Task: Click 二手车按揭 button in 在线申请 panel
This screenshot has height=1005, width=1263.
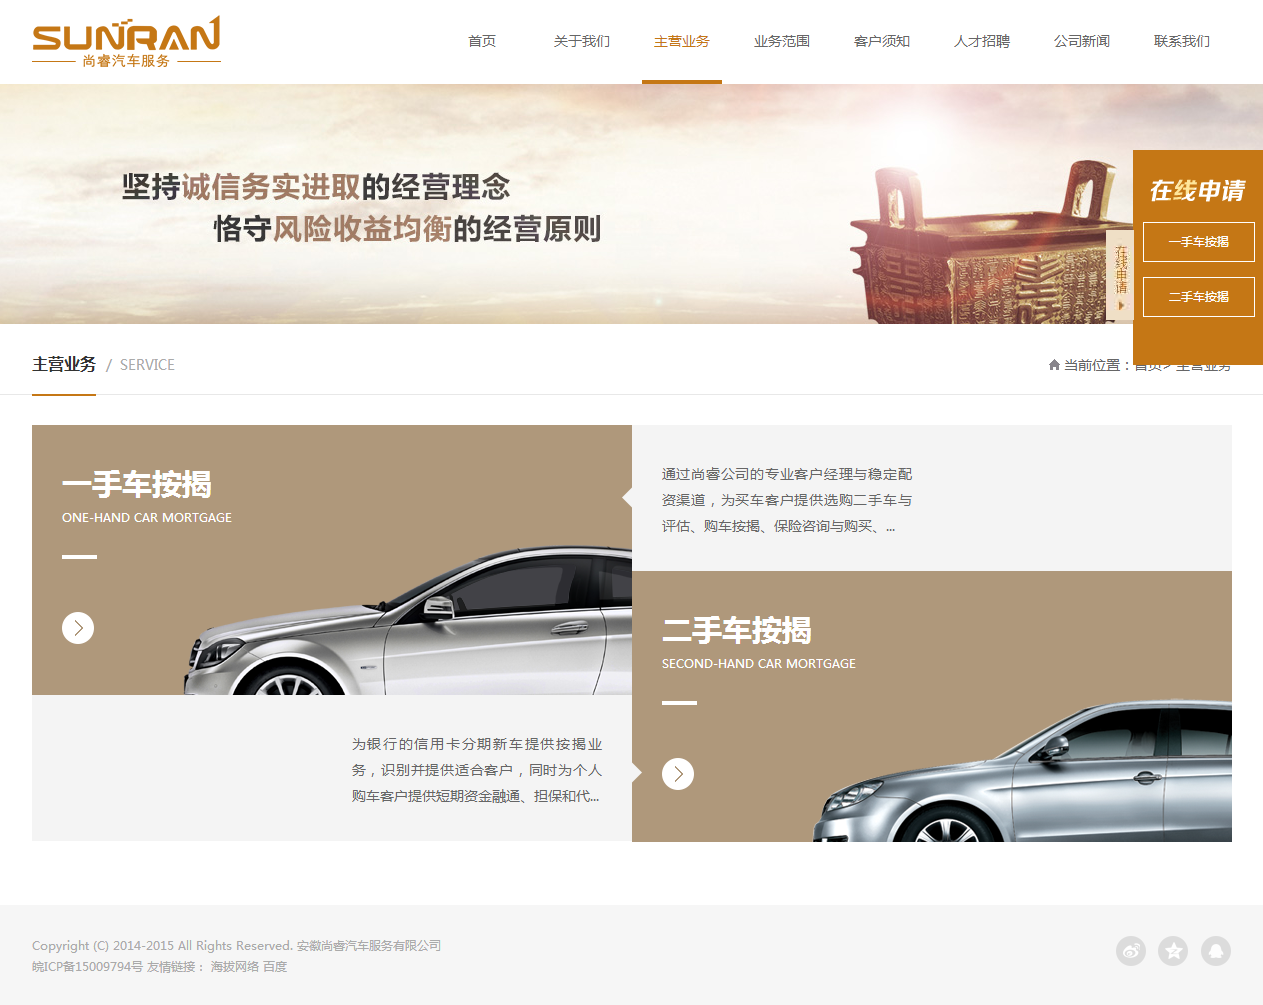Action: point(1198,297)
